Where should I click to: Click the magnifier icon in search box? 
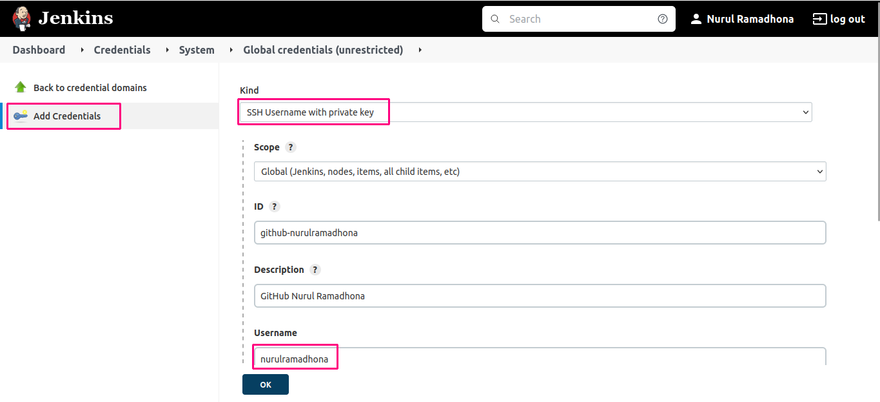(495, 19)
